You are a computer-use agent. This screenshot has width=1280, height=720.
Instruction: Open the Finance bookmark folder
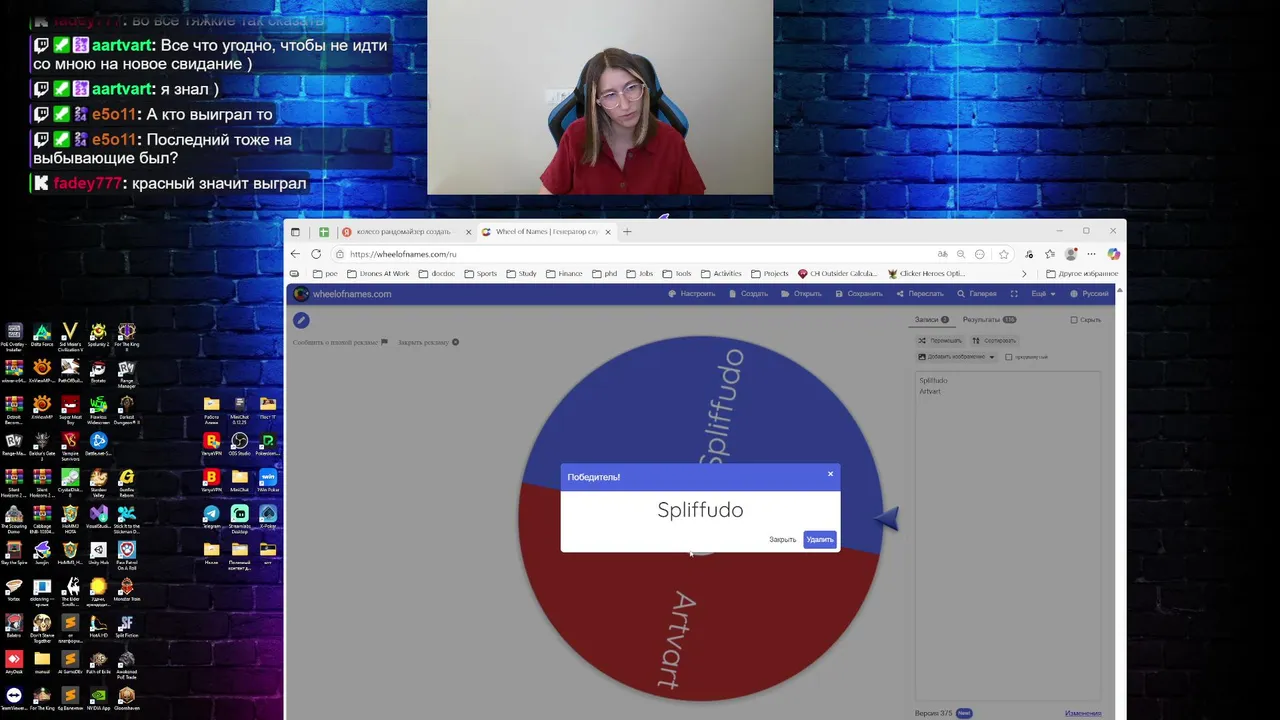click(x=565, y=273)
